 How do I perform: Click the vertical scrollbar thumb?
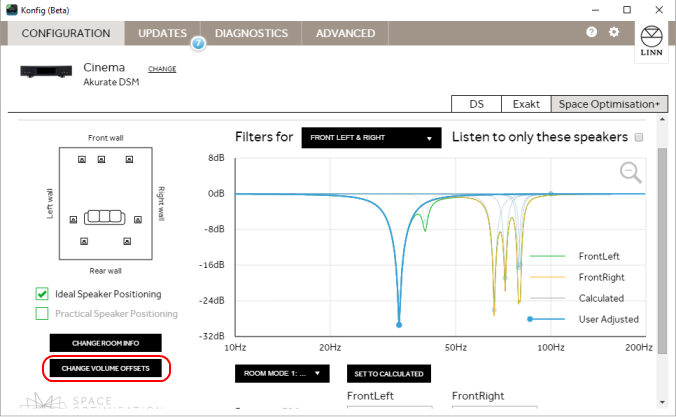pos(662,251)
